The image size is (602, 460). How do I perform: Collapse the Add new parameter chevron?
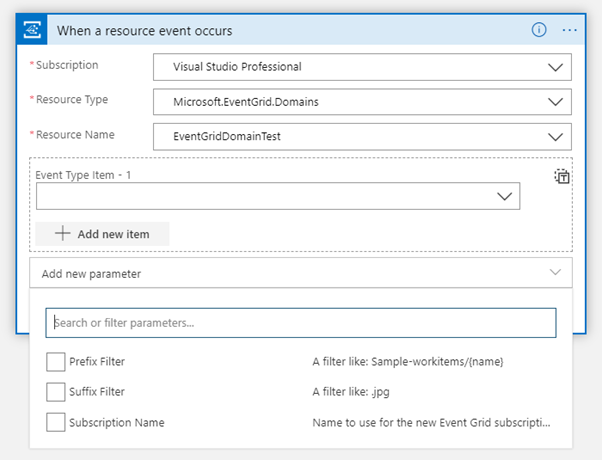coord(556,273)
